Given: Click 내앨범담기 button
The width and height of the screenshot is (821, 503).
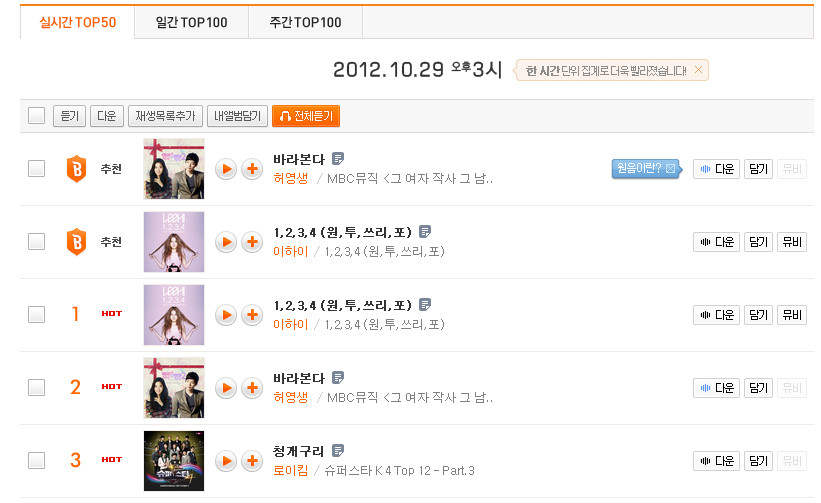Looking at the screenshot, I should [x=238, y=116].
